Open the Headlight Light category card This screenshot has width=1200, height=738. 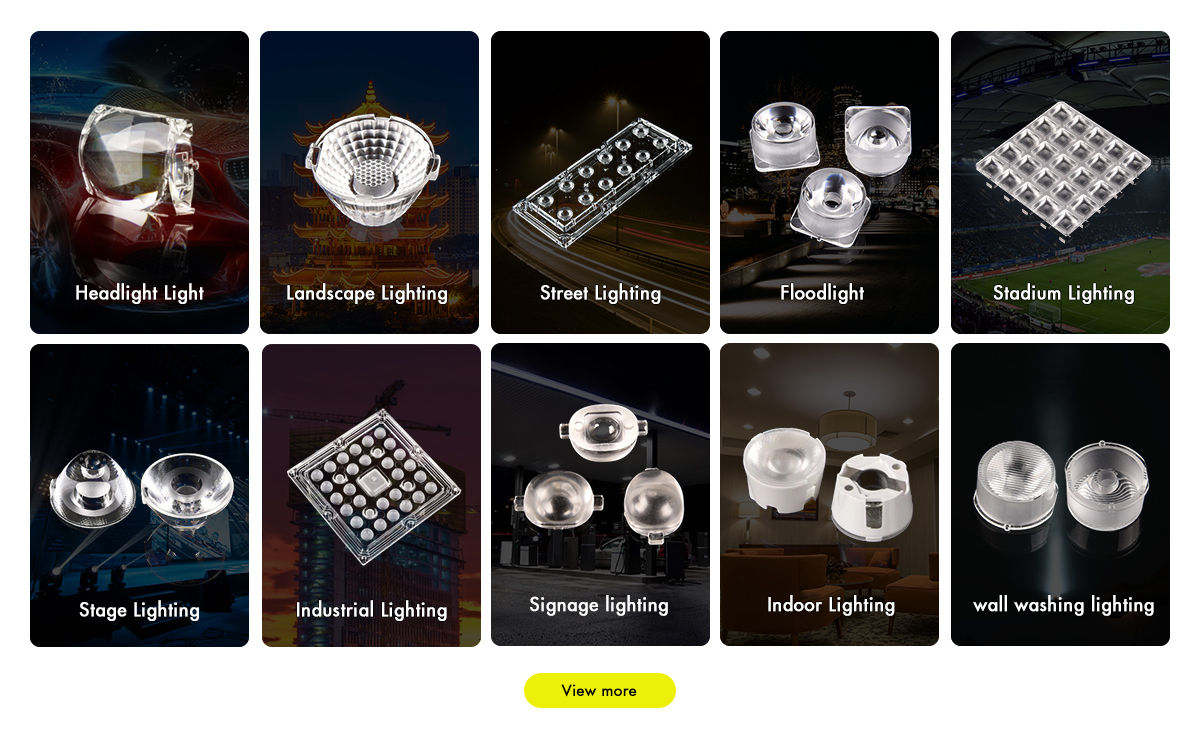tap(139, 182)
